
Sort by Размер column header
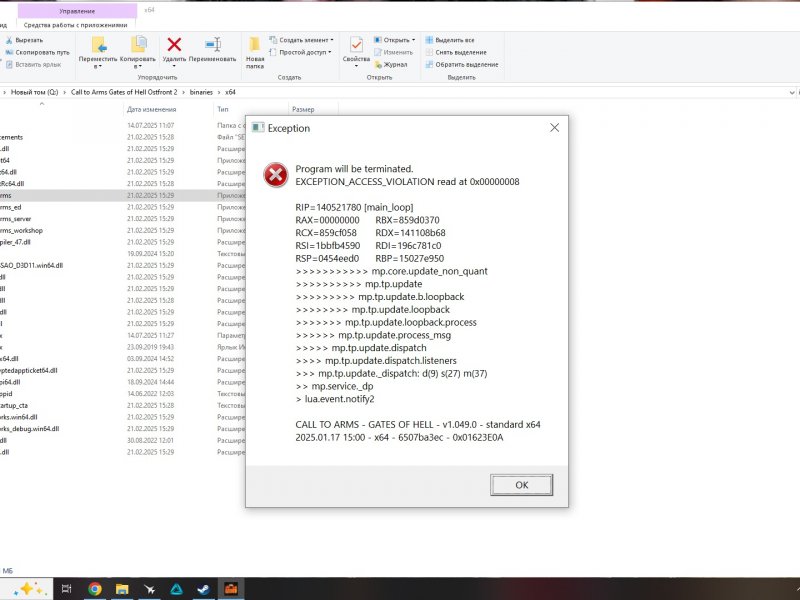tap(303, 109)
